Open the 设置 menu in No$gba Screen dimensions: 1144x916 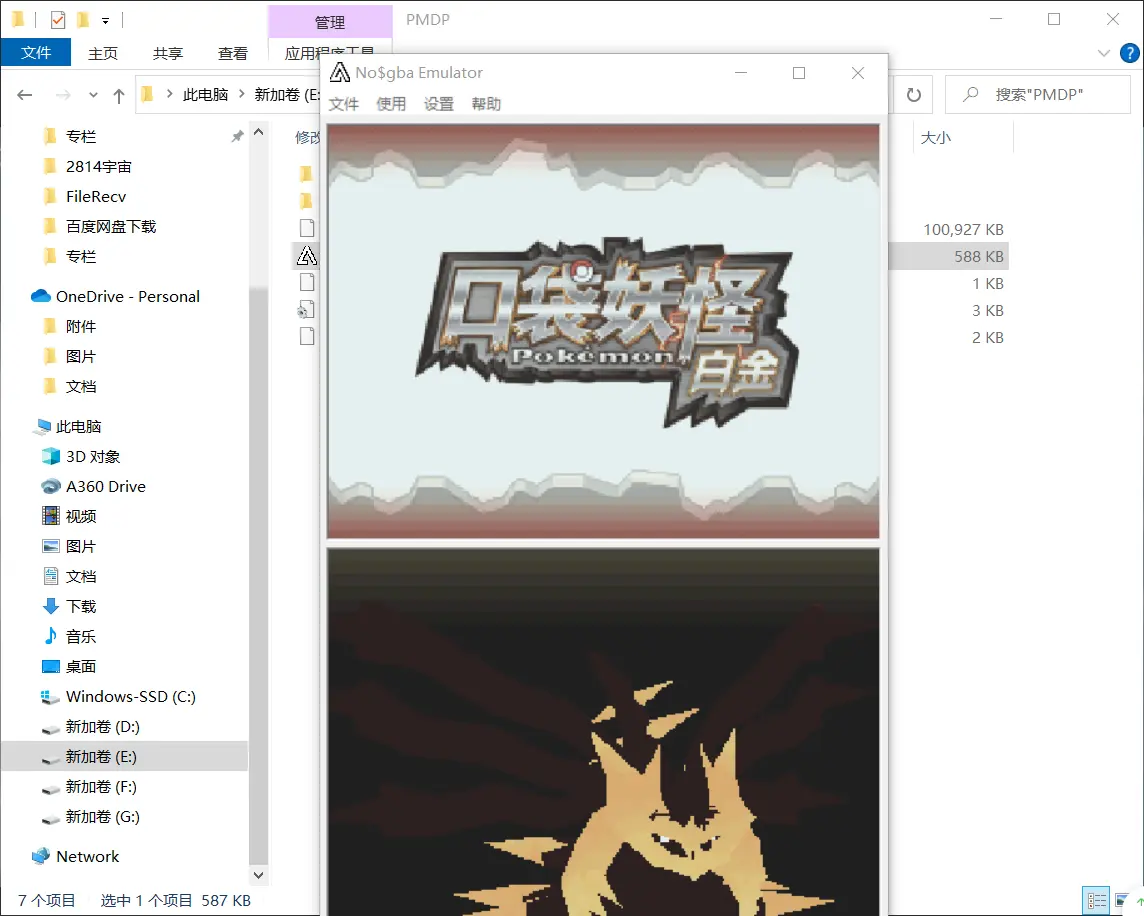438,104
